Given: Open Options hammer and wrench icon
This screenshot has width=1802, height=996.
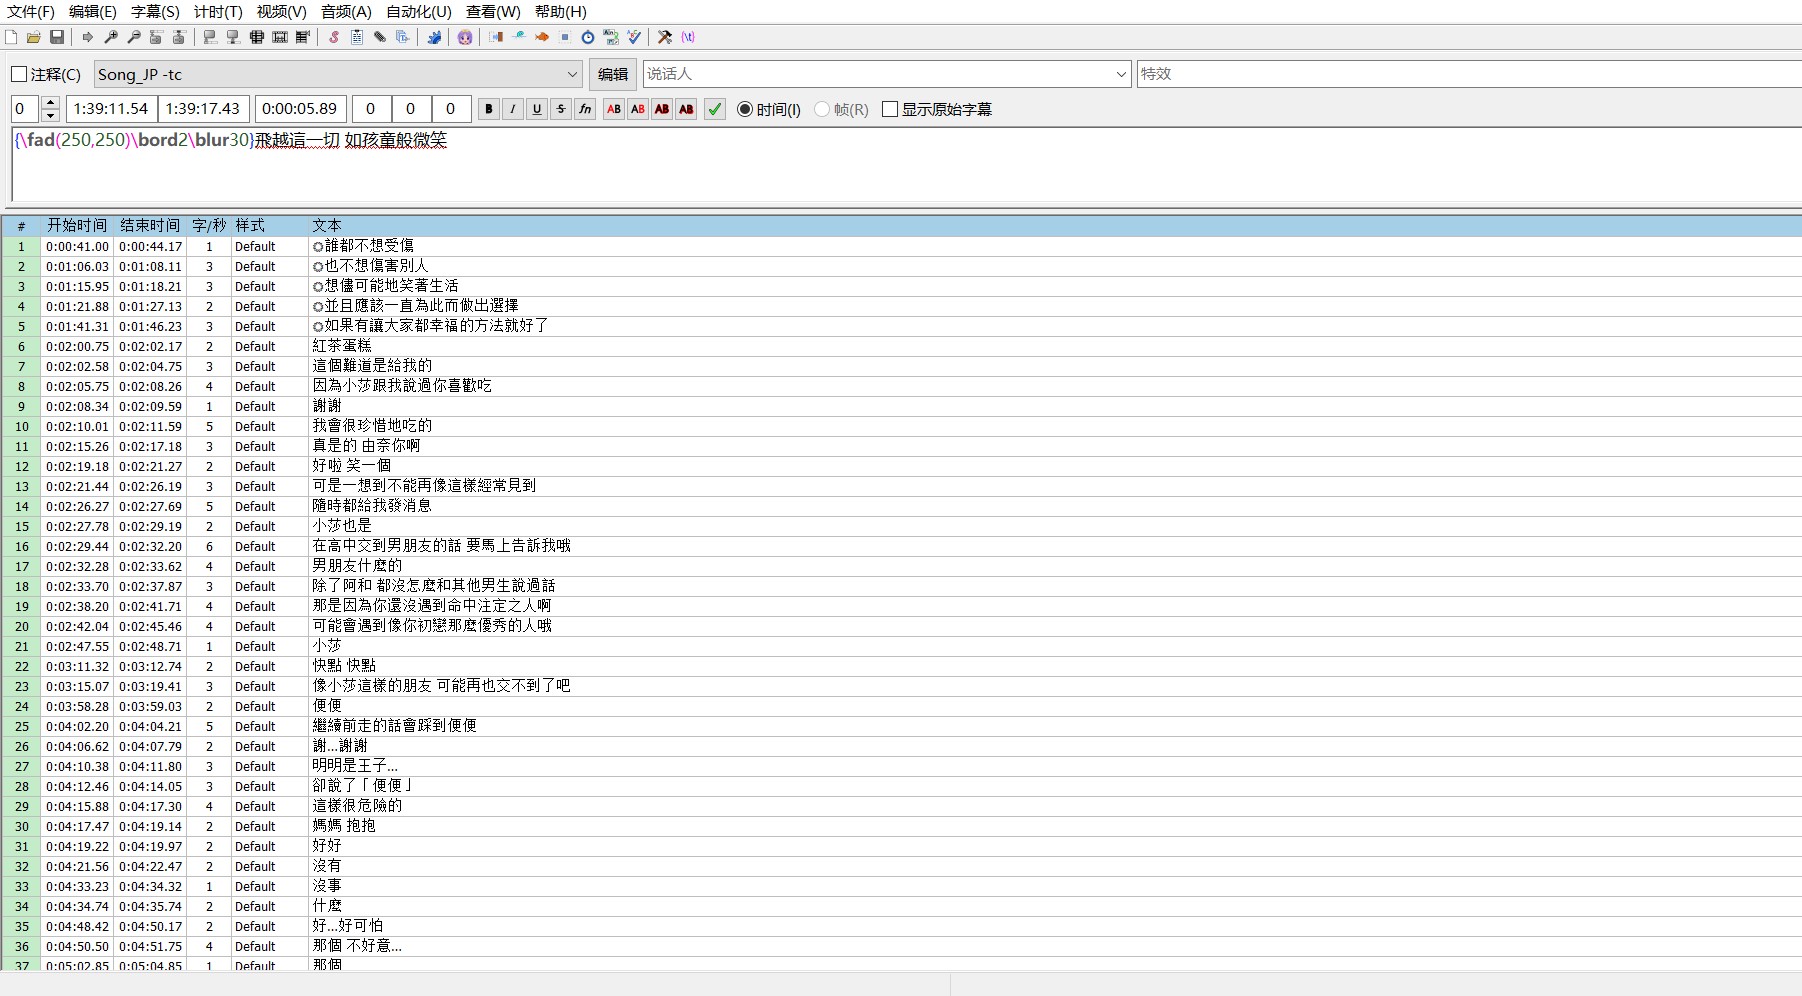Looking at the screenshot, I should point(665,37).
